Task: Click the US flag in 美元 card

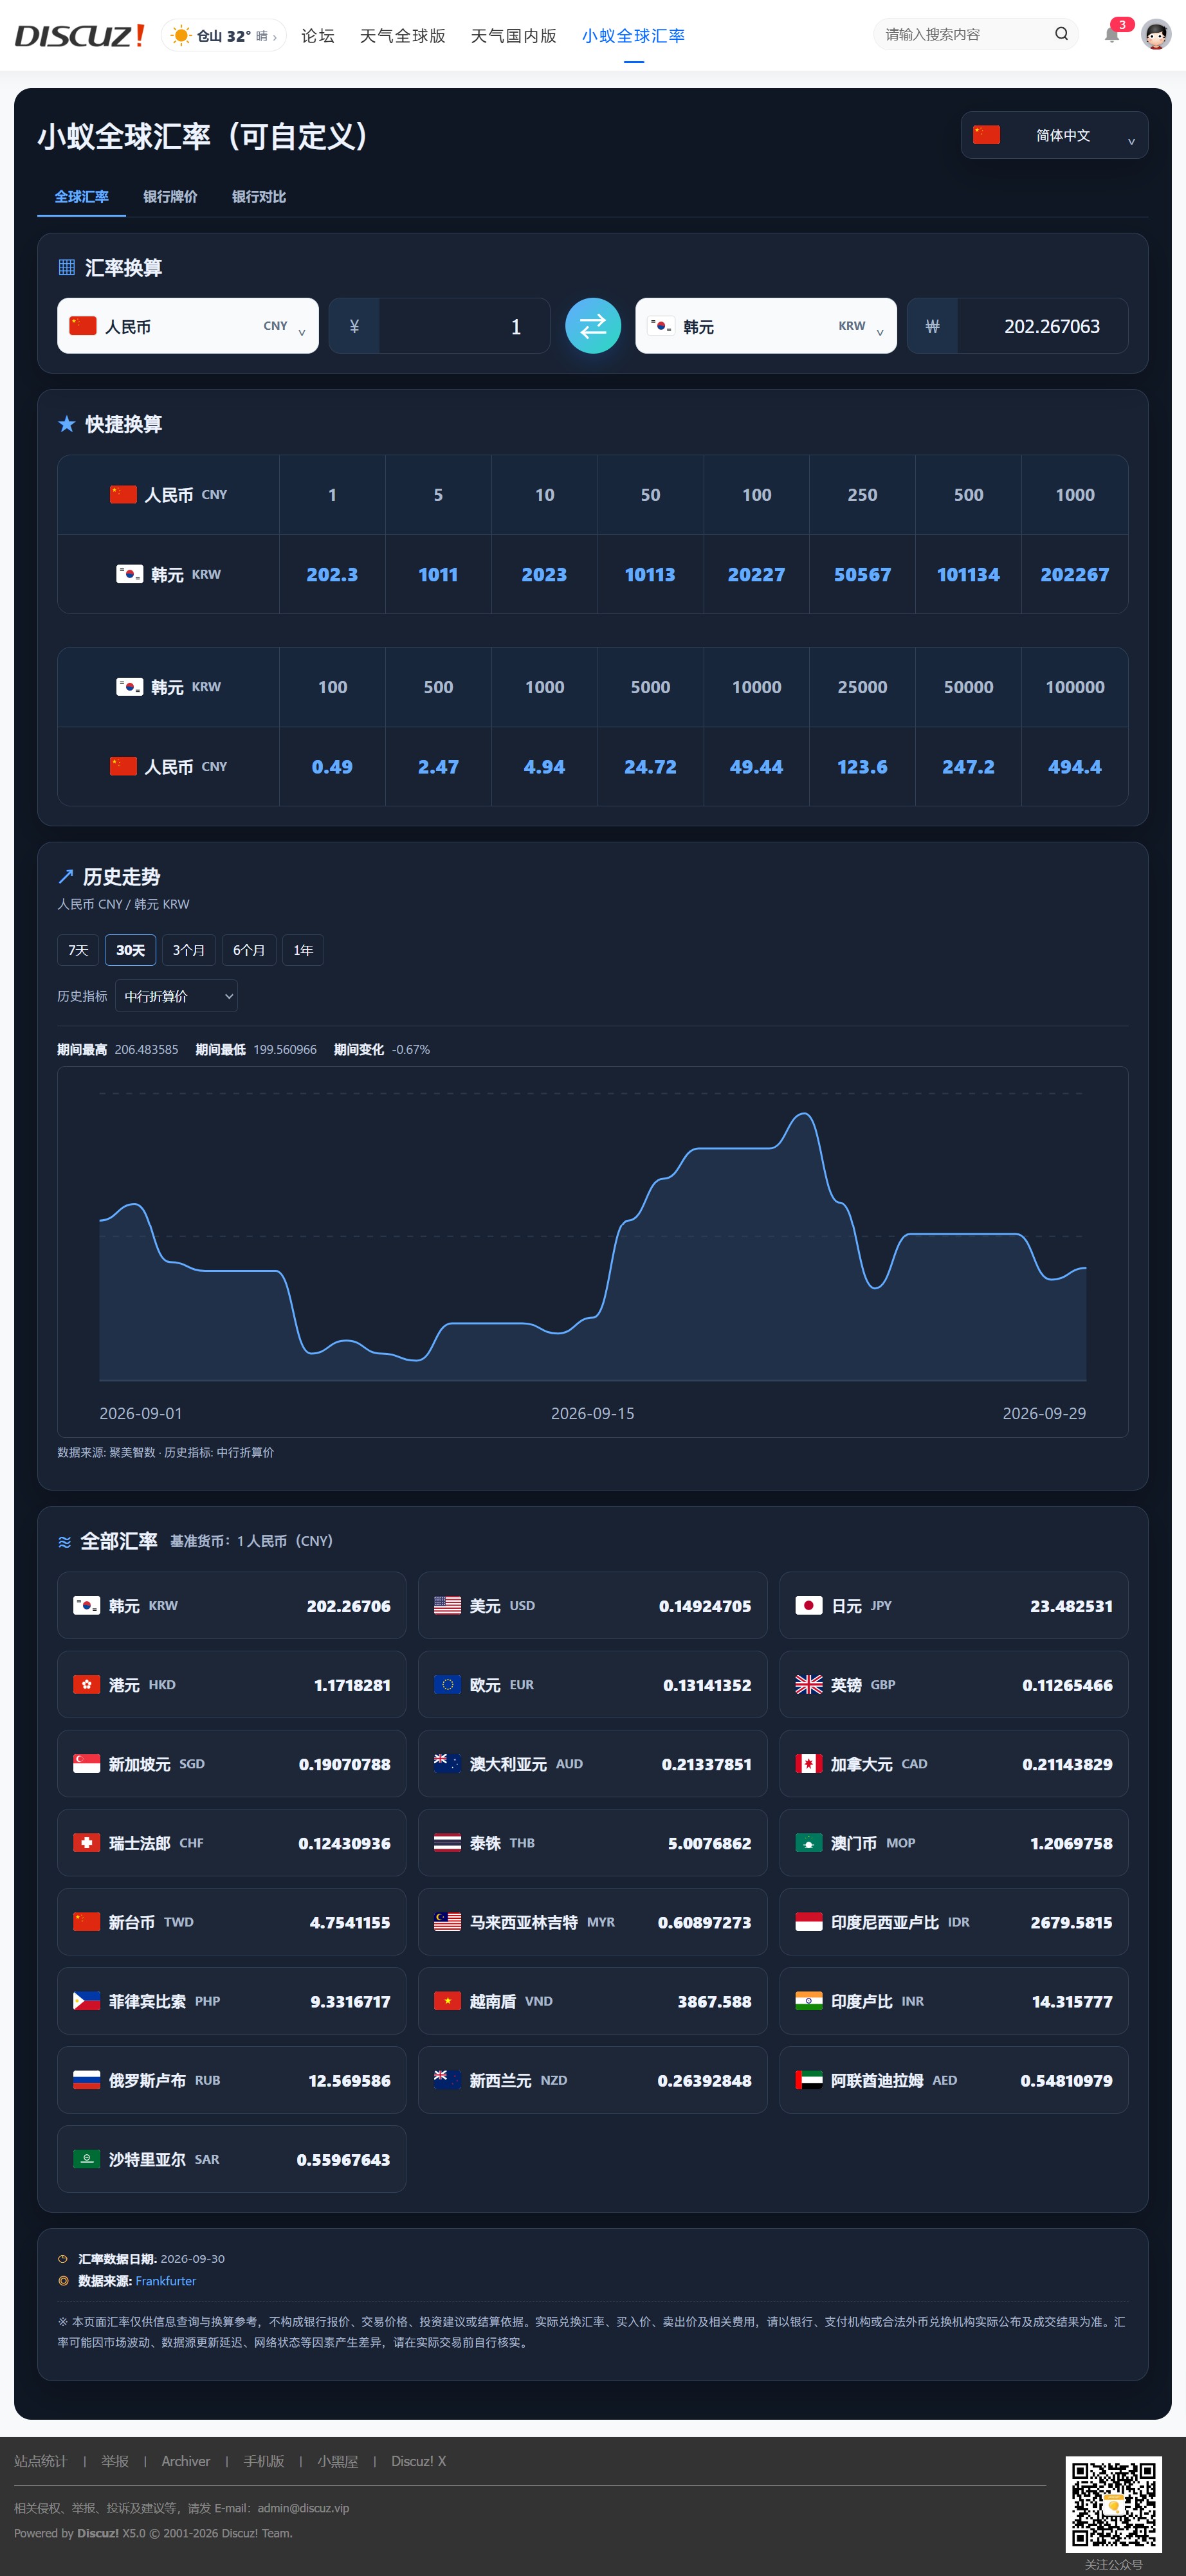Action: pos(447,1605)
